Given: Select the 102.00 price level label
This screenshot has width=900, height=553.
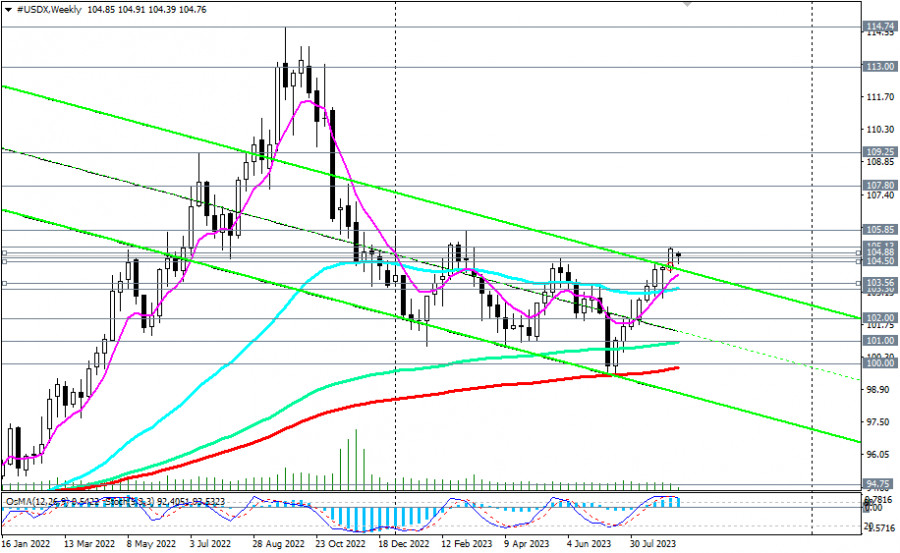Looking at the screenshot, I should [x=880, y=318].
